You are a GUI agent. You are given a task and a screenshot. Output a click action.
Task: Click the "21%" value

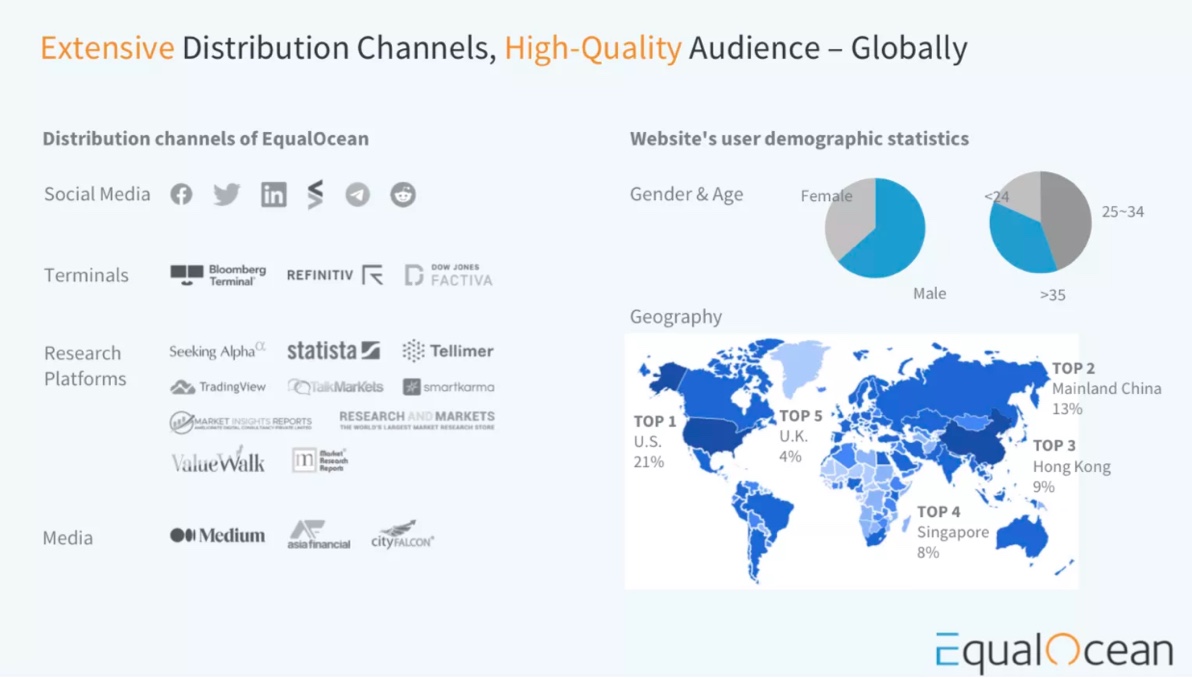(648, 462)
